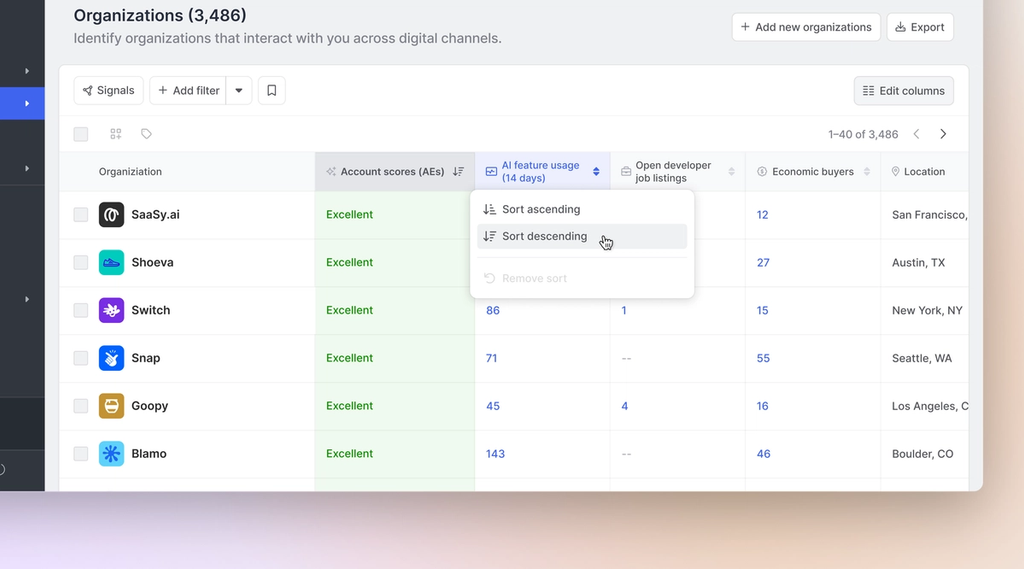This screenshot has width=1024, height=569.
Task: Click the bookmark saved-view icon
Action: [x=272, y=90]
